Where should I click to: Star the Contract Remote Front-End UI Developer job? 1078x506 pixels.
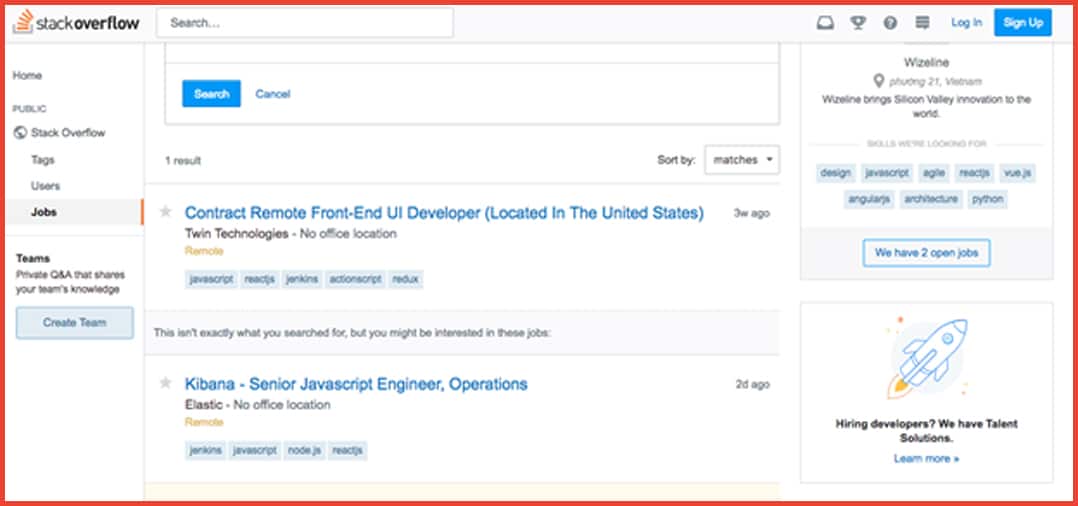pyautogui.click(x=165, y=212)
